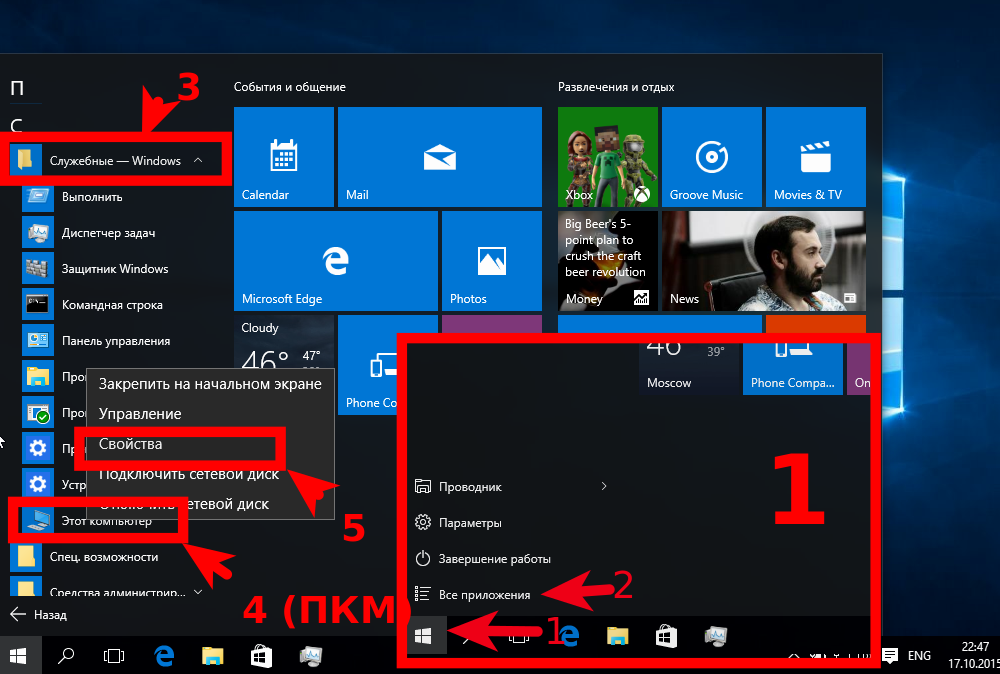Choose Управление in the context menu

click(210, 414)
